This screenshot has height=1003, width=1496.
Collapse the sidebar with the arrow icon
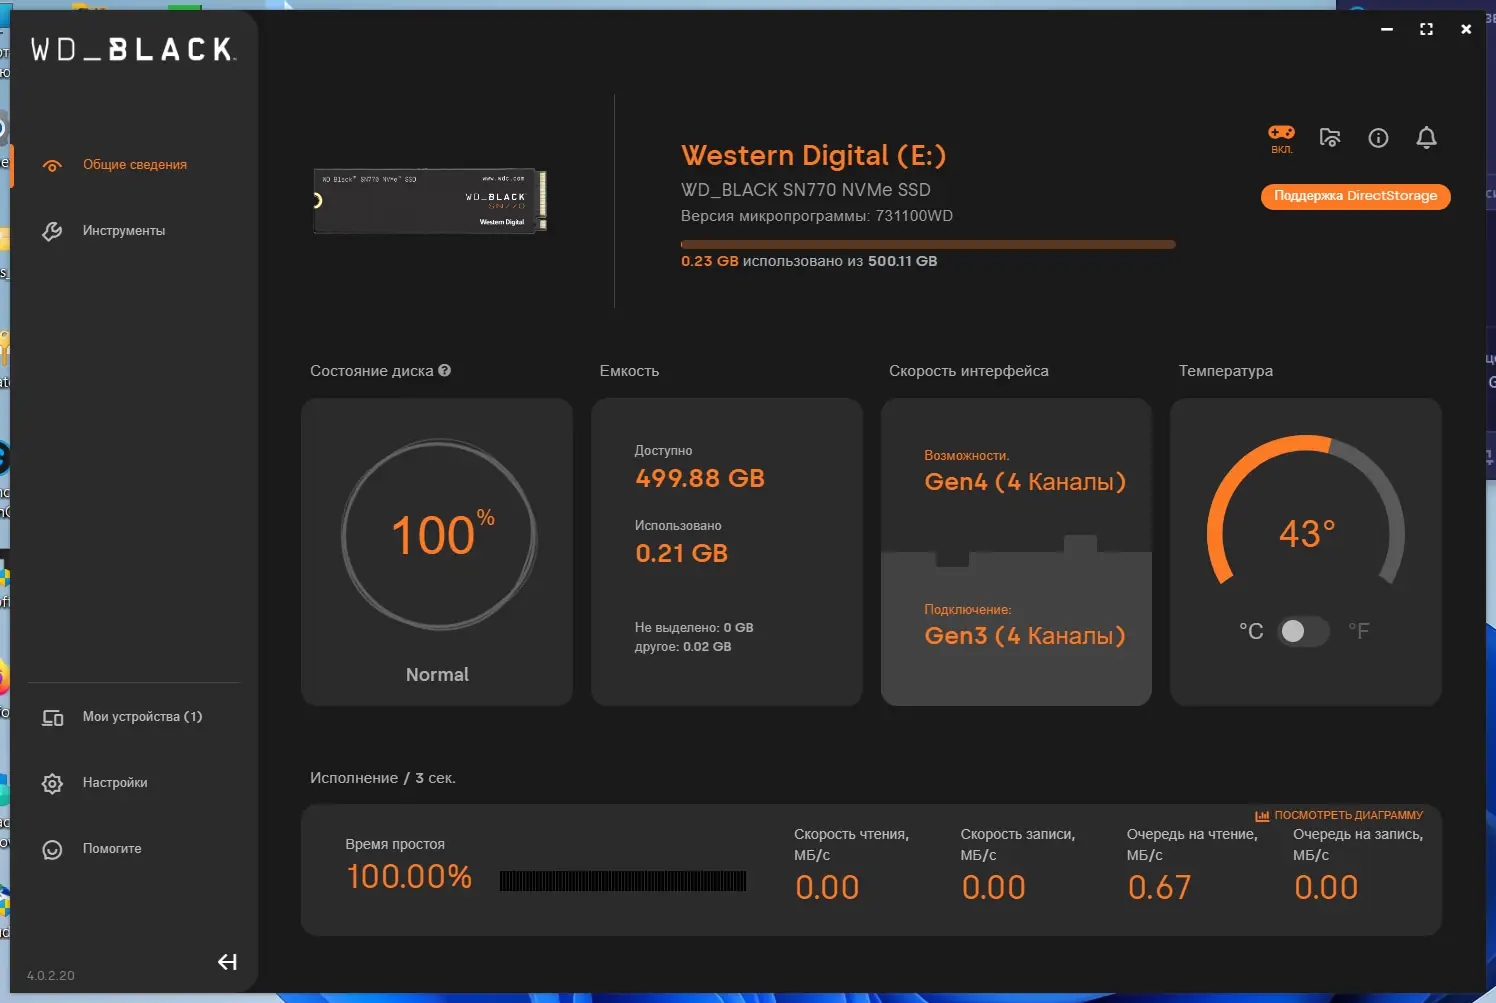coord(227,961)
